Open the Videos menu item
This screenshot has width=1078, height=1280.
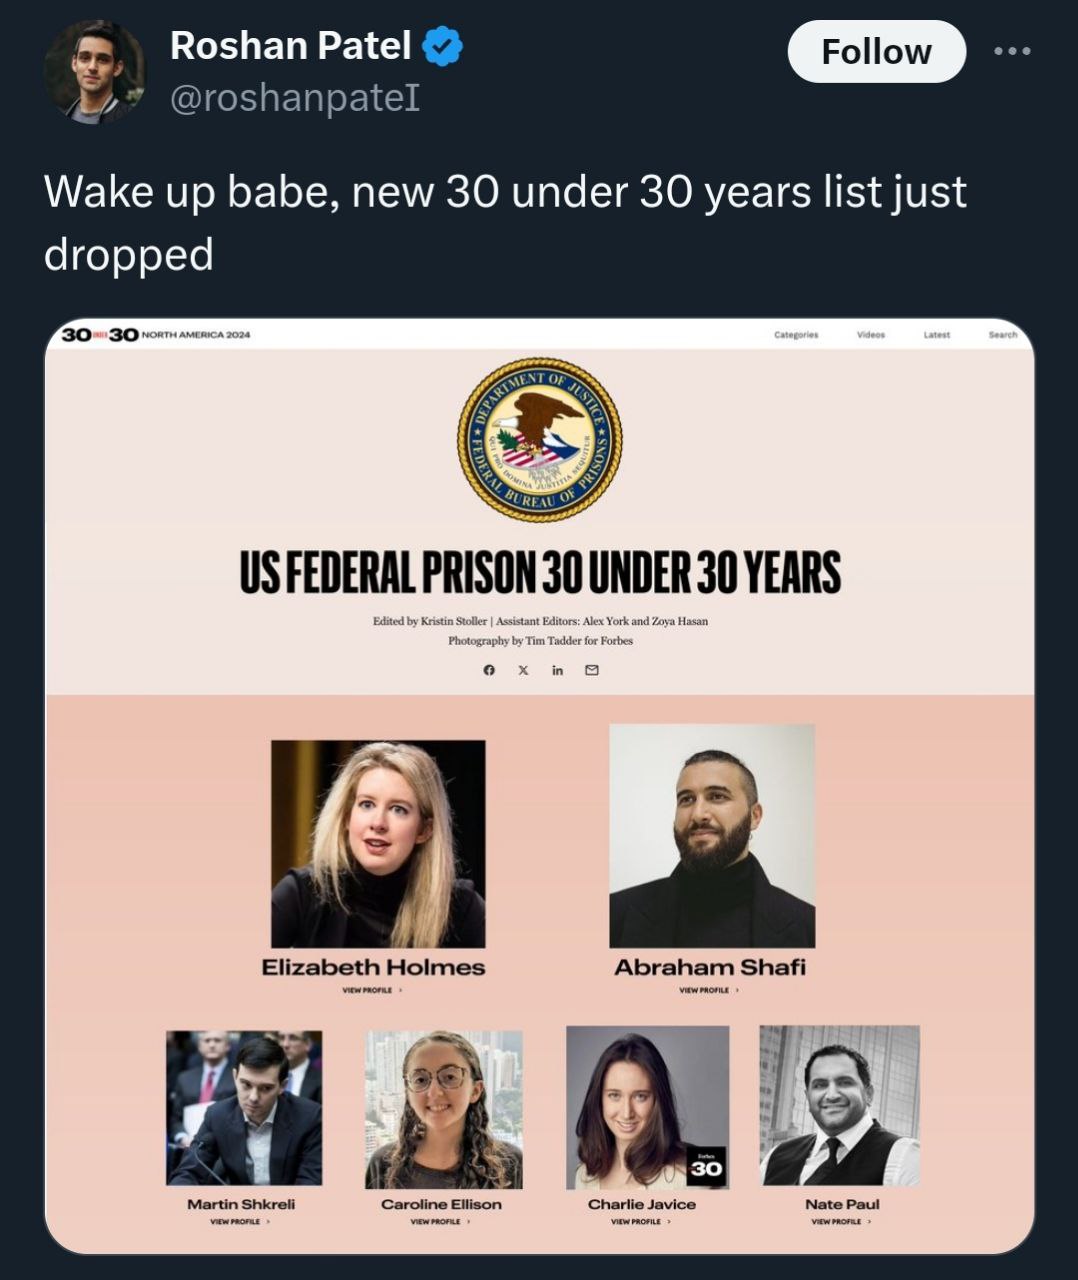(870, 335)
